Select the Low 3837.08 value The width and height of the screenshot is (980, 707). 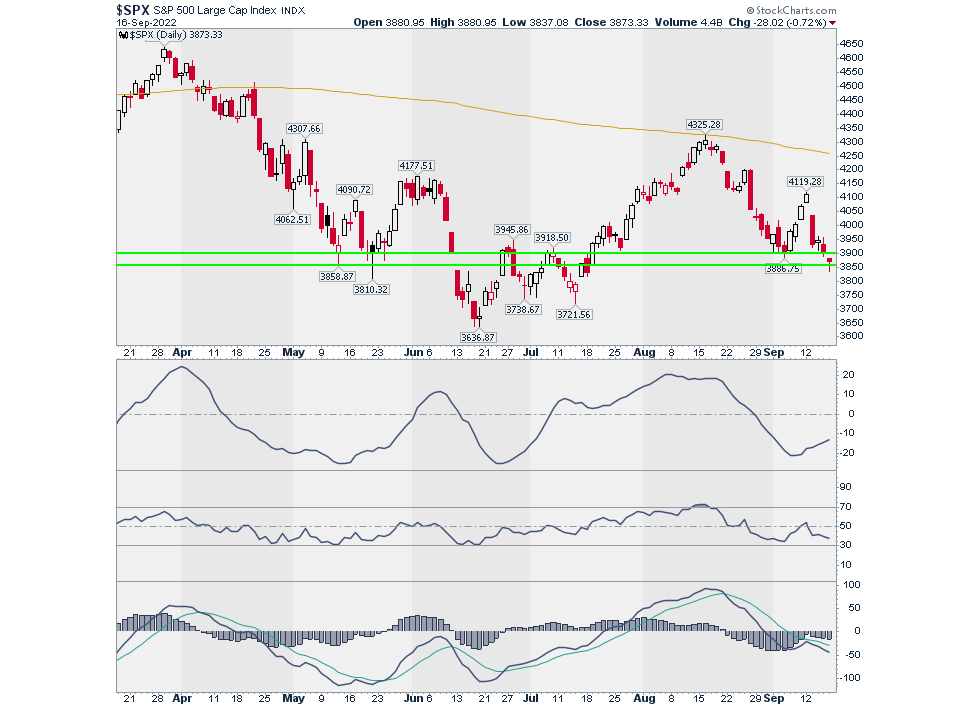click(535, 23)
